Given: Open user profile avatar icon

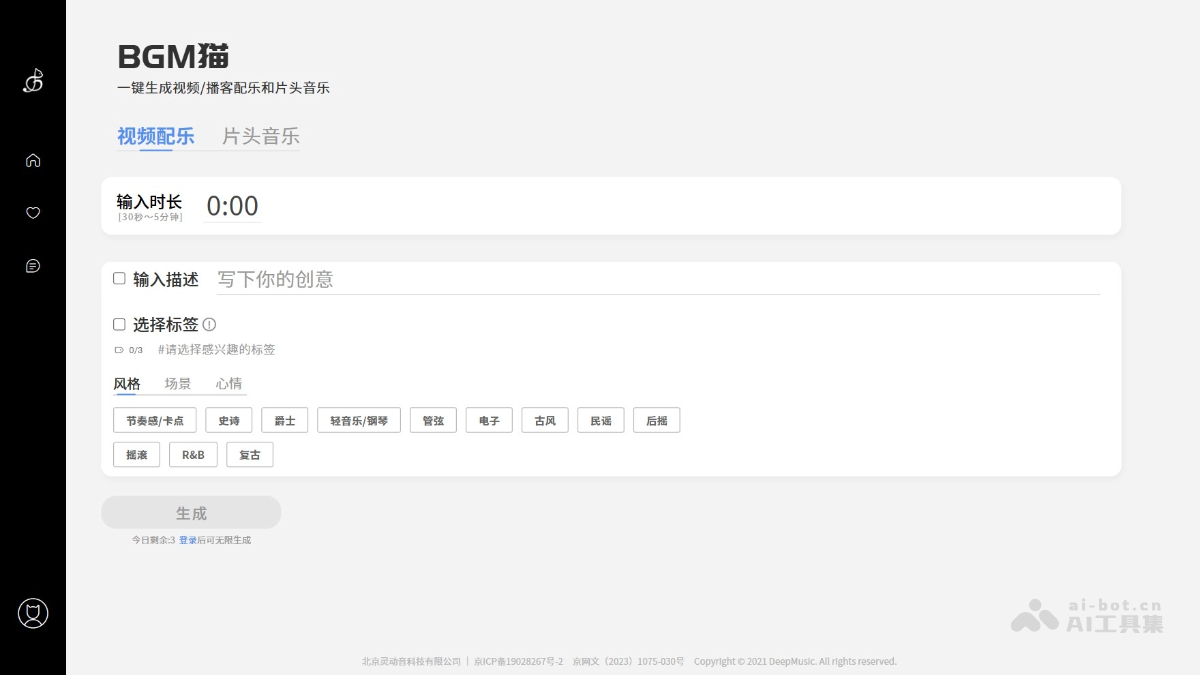Looking at the screenshot, I should [33, 613].
